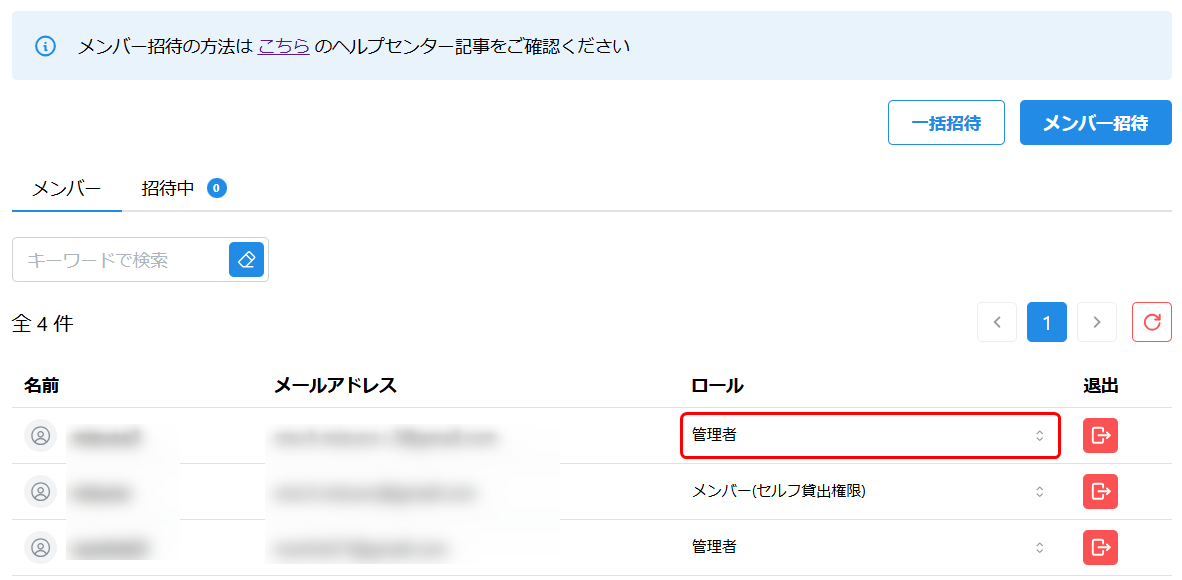The height and width of the screenshot is (580, 1182).
Task: Click the 名前 column header
Action: (x=41, y=385)
